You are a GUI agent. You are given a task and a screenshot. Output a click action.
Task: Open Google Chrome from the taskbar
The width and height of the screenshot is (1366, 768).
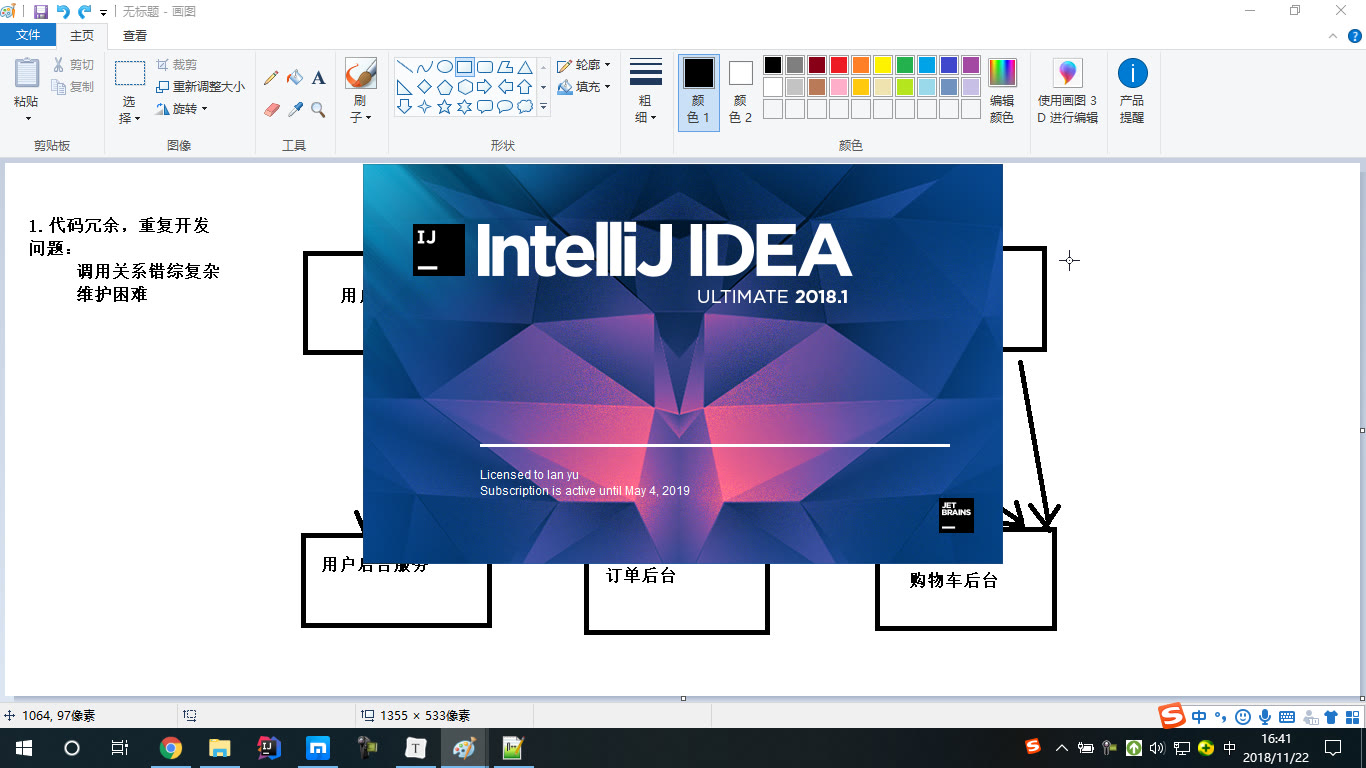(x=171, y=748)
